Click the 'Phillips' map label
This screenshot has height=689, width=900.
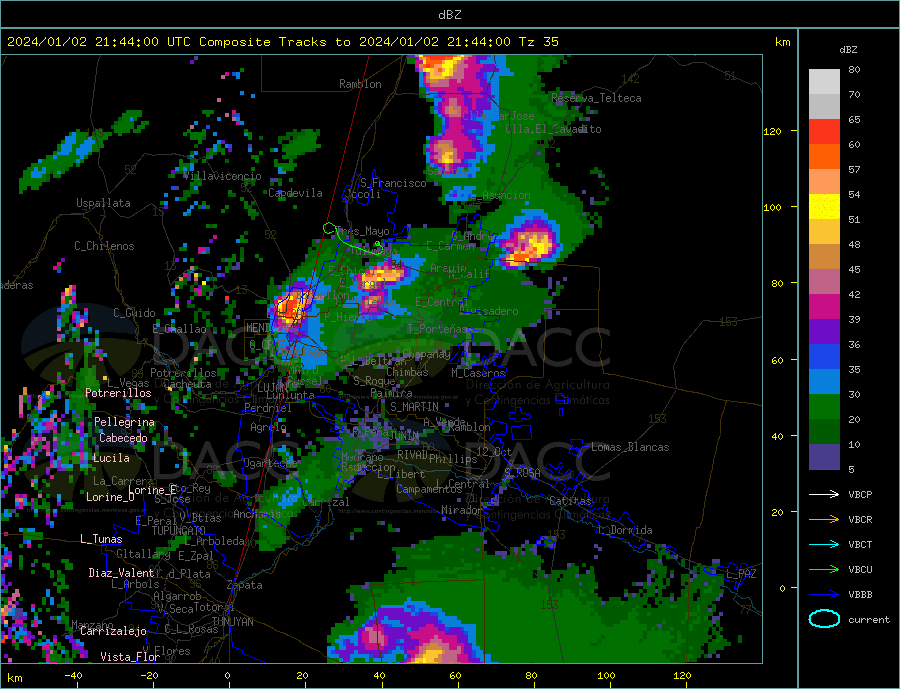click(x=453, y=459)
